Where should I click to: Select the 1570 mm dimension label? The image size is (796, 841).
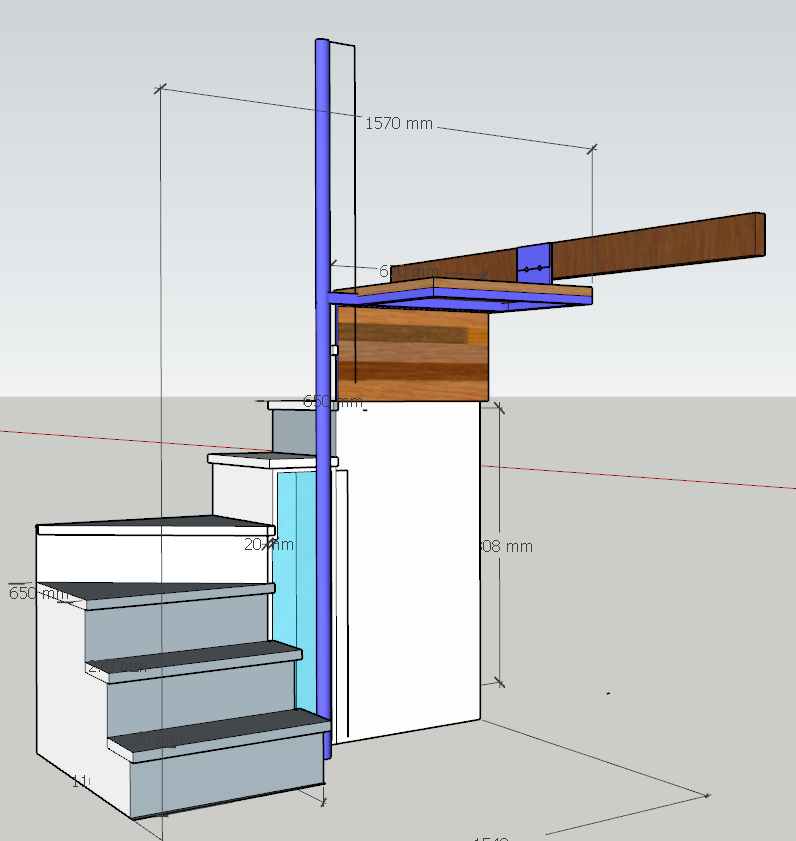click(399, 124)
